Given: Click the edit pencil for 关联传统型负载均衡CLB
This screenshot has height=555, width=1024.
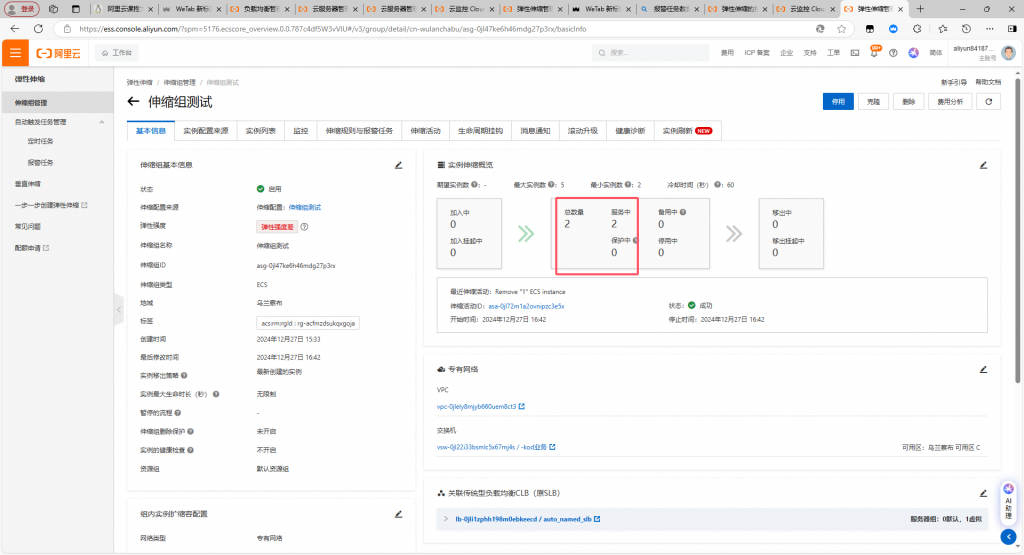Looking at the screenshot, I should (983, 494).
